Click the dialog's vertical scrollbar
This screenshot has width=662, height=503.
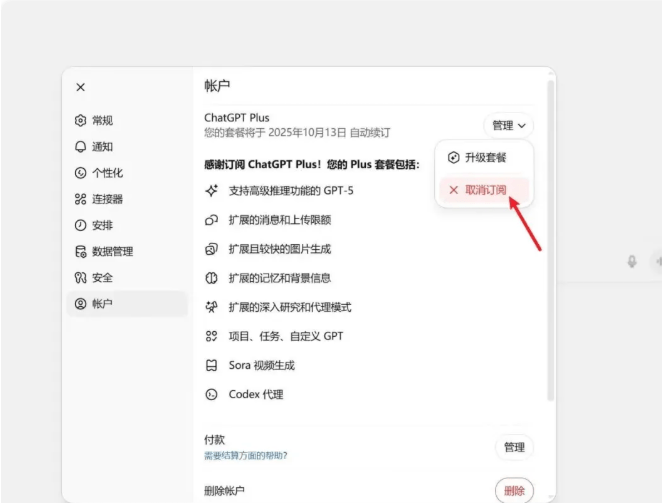551,241
